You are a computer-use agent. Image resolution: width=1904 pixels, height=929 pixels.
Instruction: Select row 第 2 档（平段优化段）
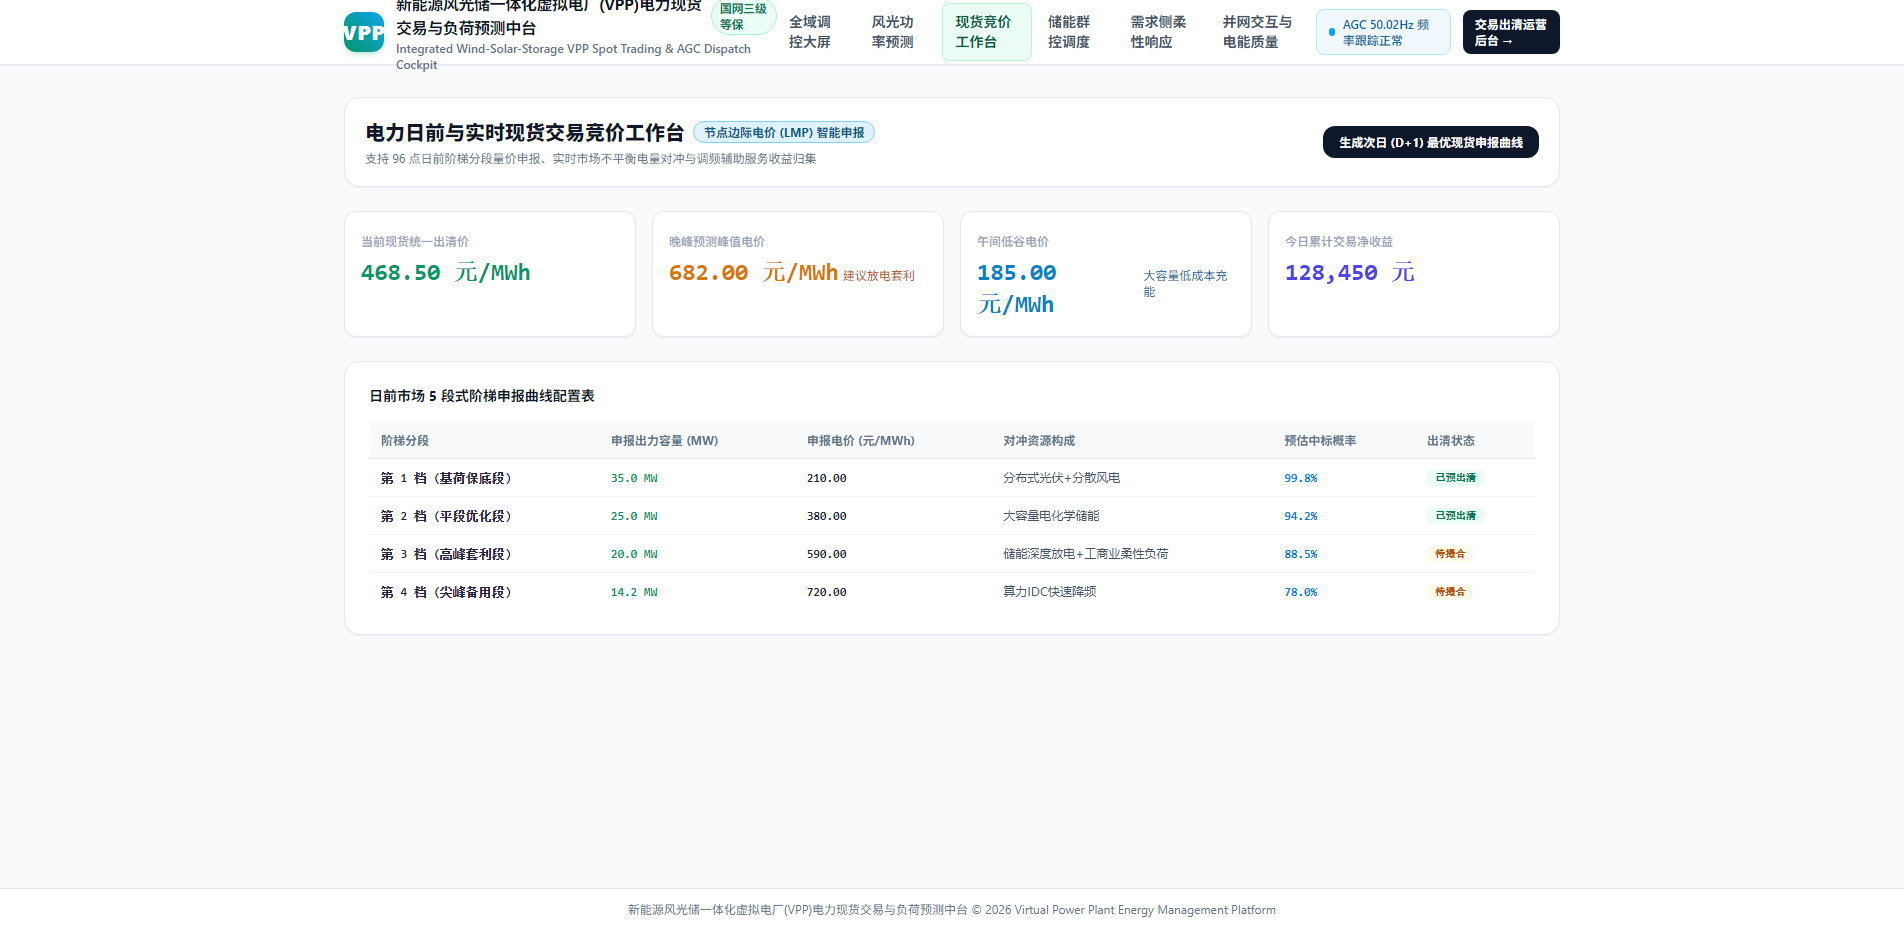(x=952, y=516)
